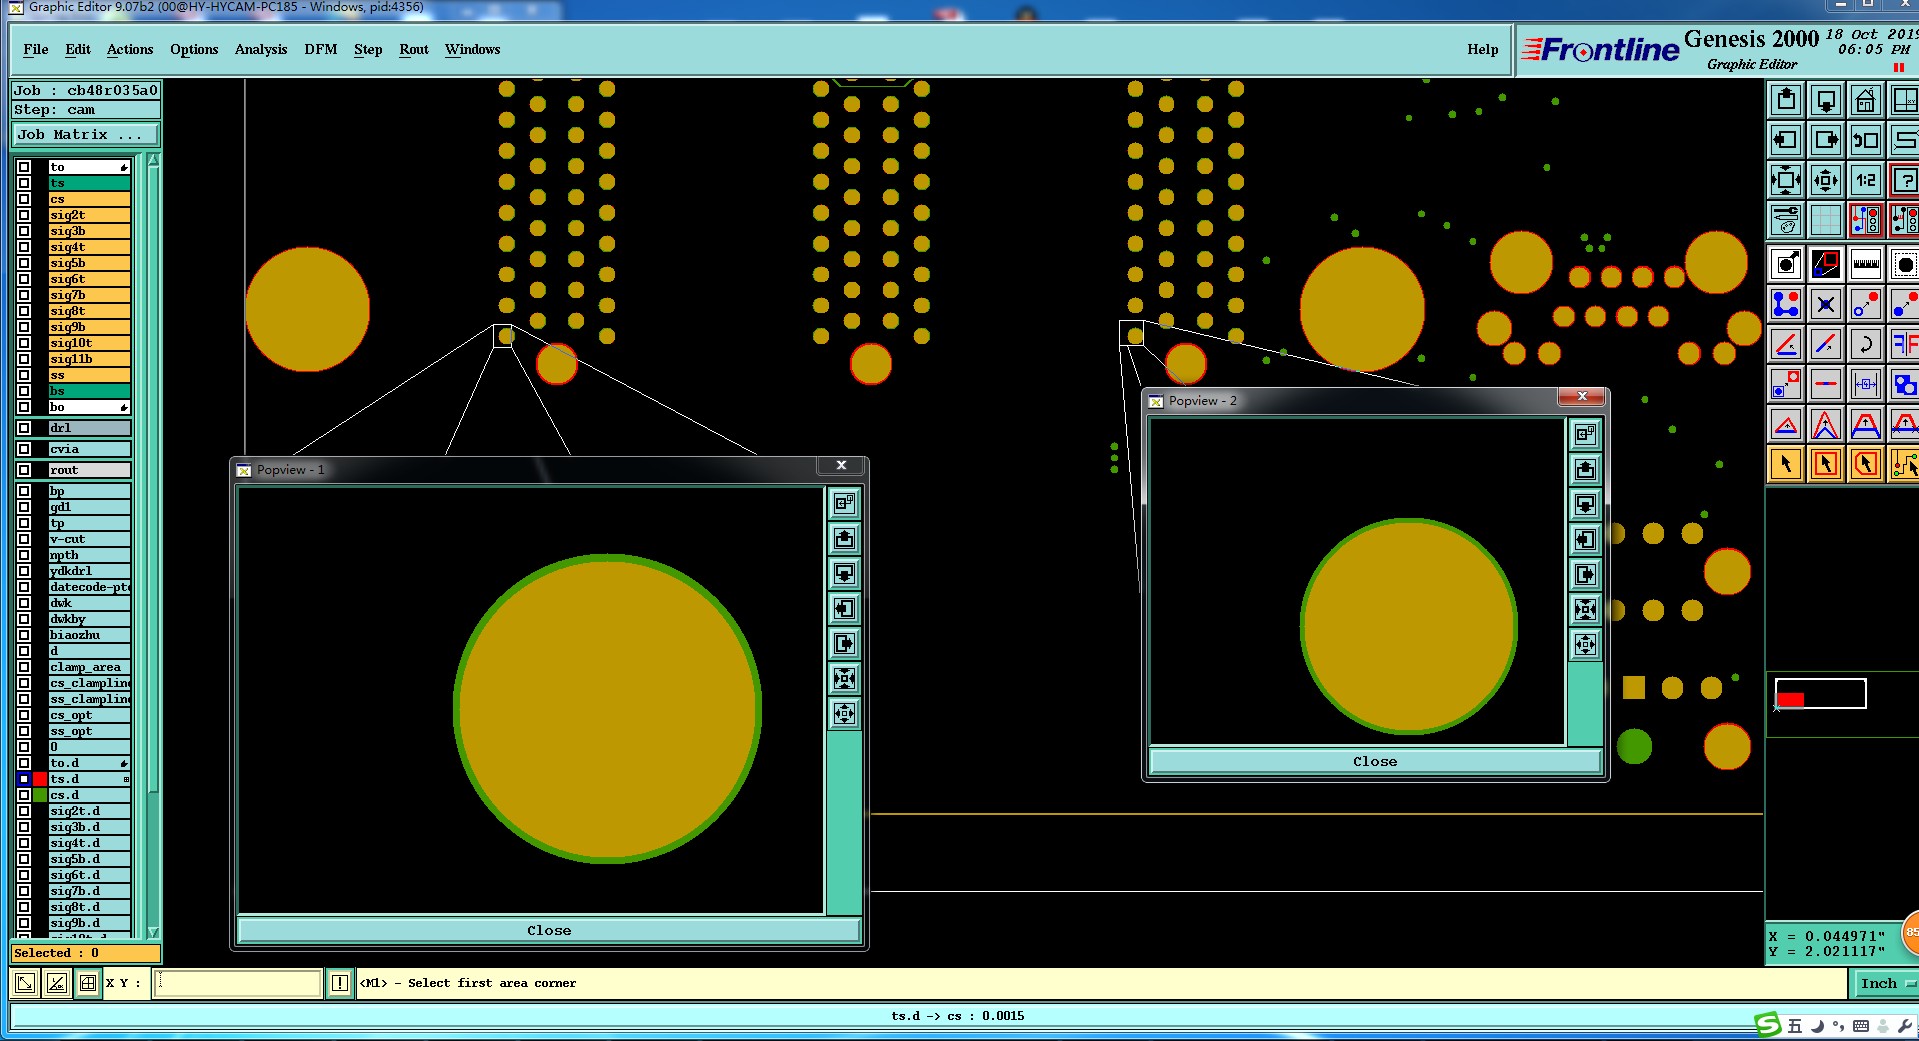The image size is (1919, 1041).
Task: Toggle checkbox for layer drl
Action: 24,428
